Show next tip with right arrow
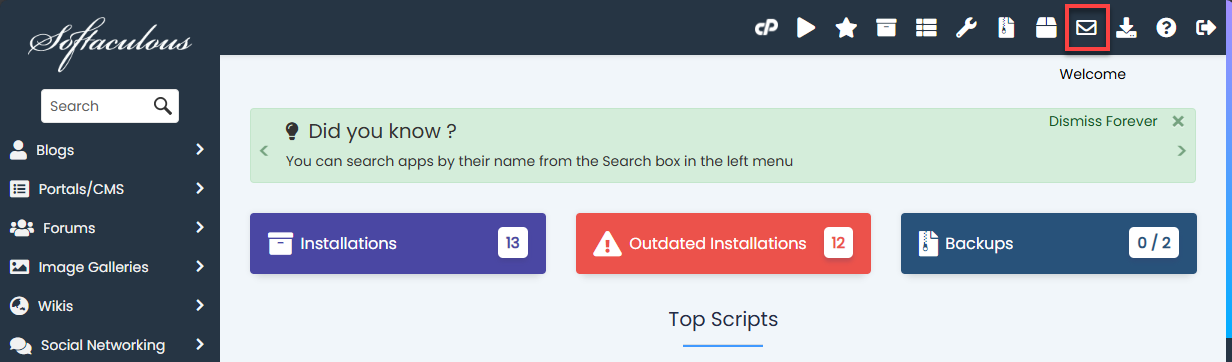The image size is (1232, 362). (1182, 151)
